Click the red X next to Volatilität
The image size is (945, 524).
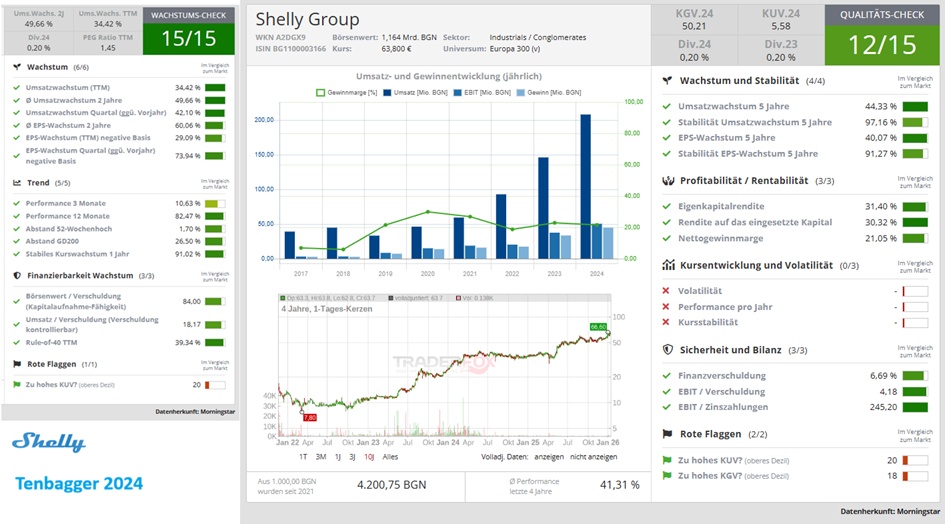click(667, 291)
